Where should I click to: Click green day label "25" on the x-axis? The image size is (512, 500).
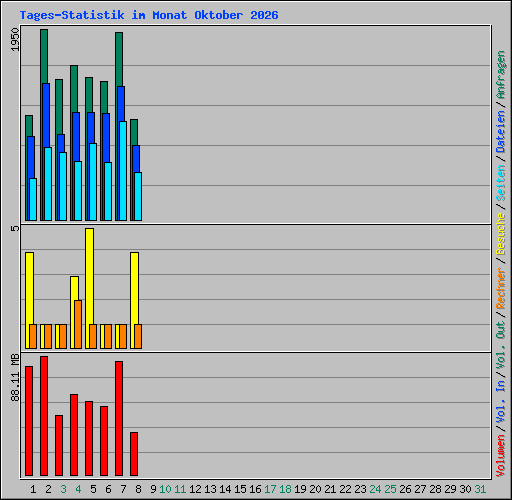(x=390, y=489)
